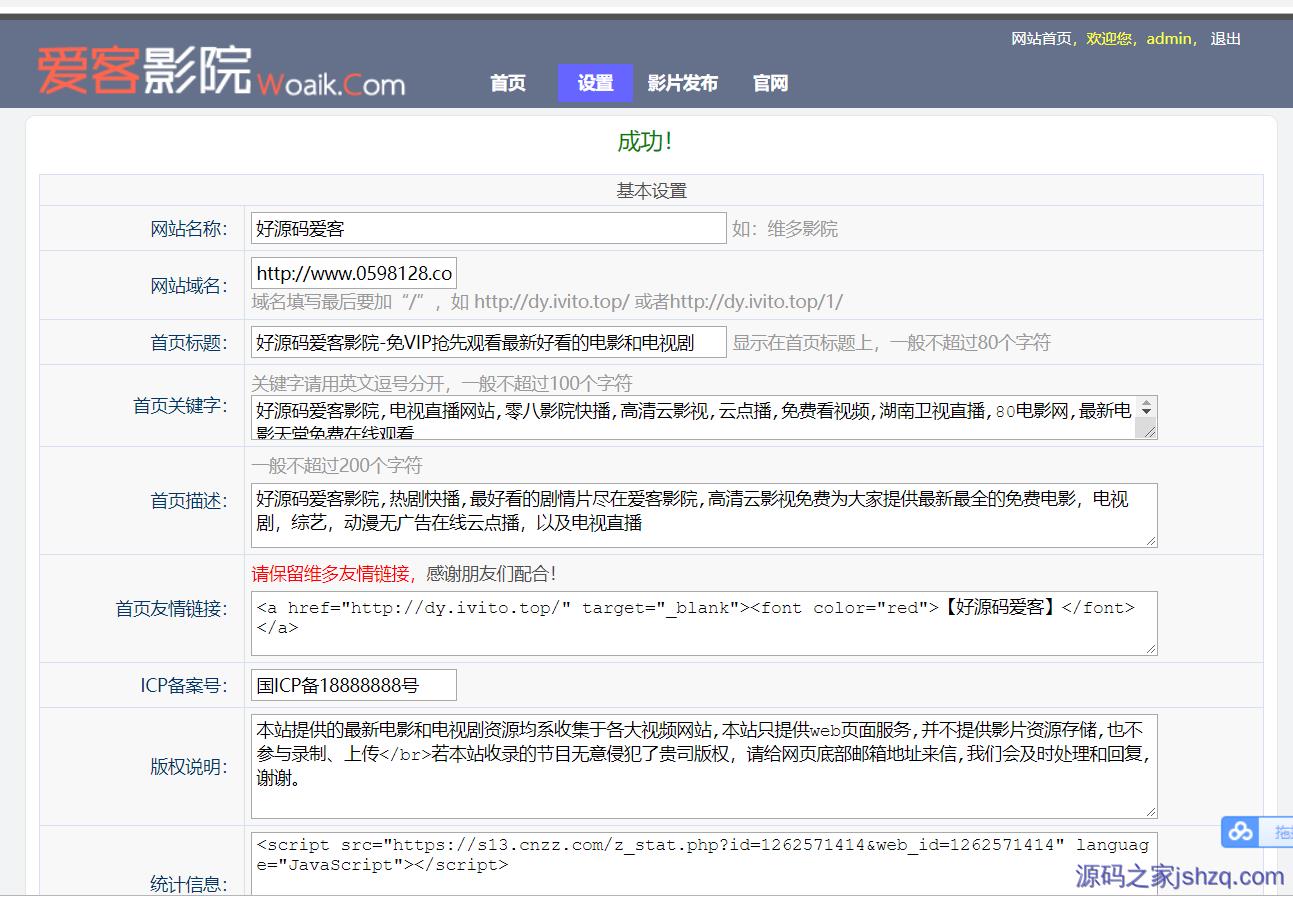This screenshot has width=1293, height=899.
Task: Click the Baidu cloud floating icon
Action: [1241, 831]
